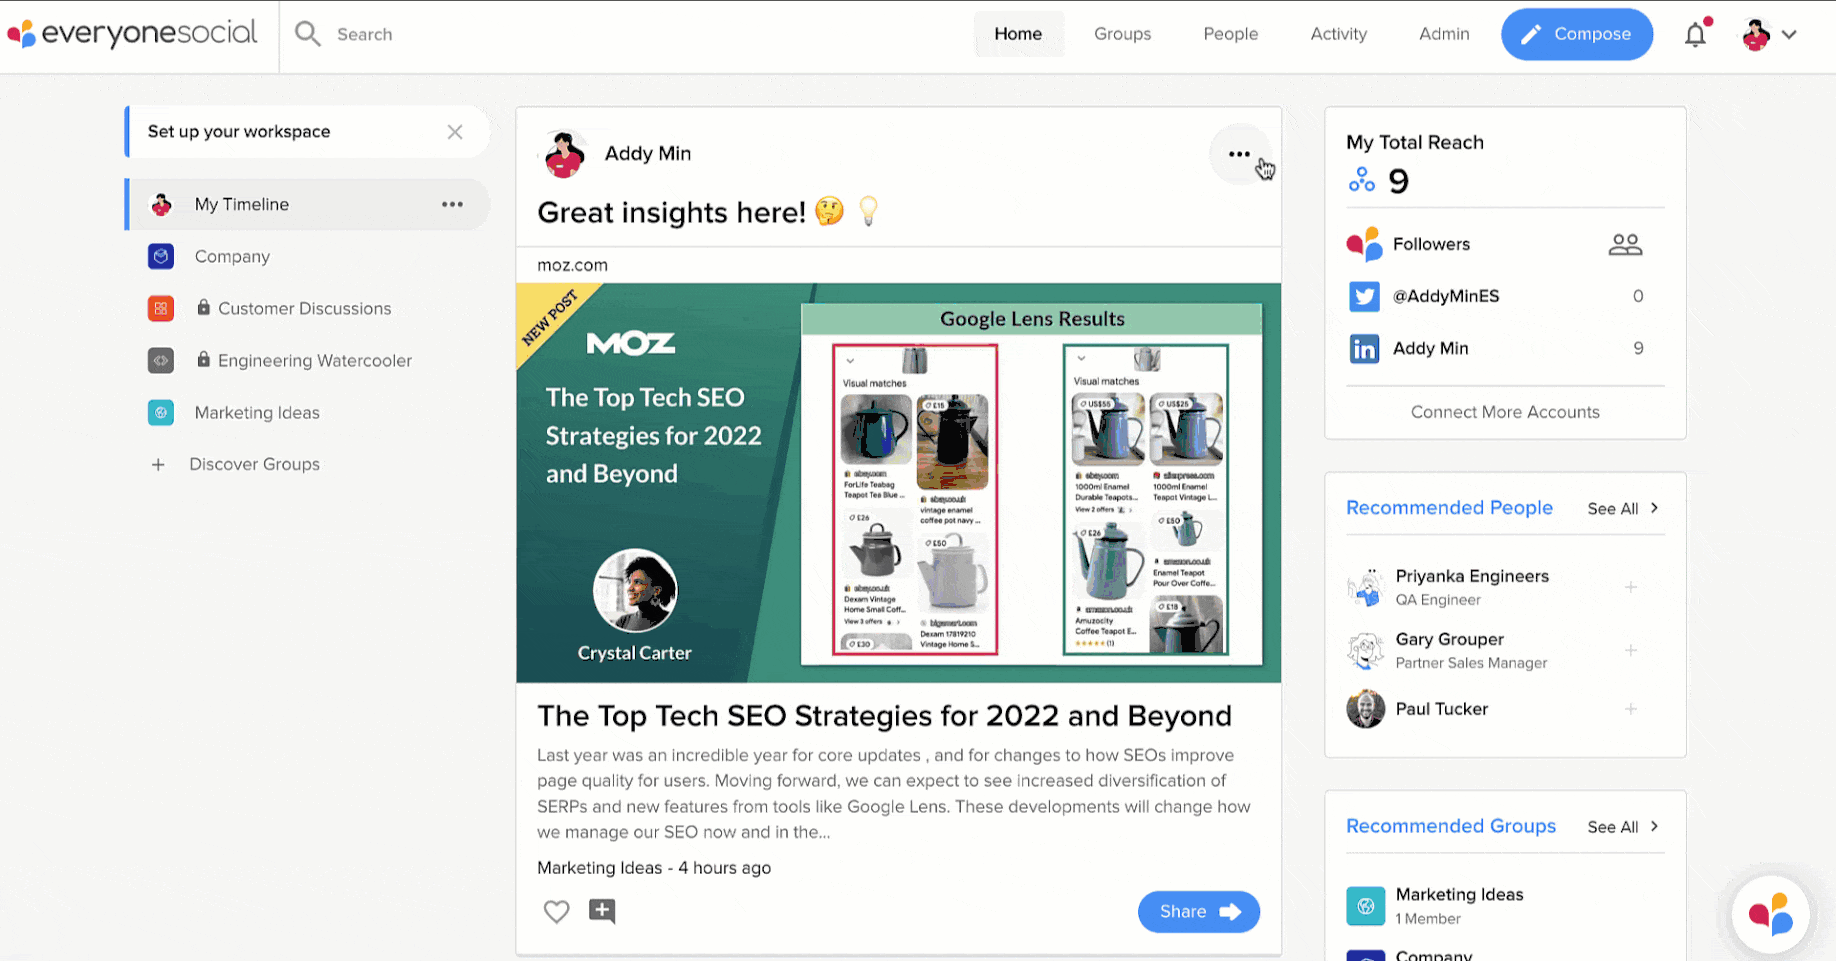Like the post with the heart icon
The width and height of the screenshot is (1836, 961).
point(556,911)
